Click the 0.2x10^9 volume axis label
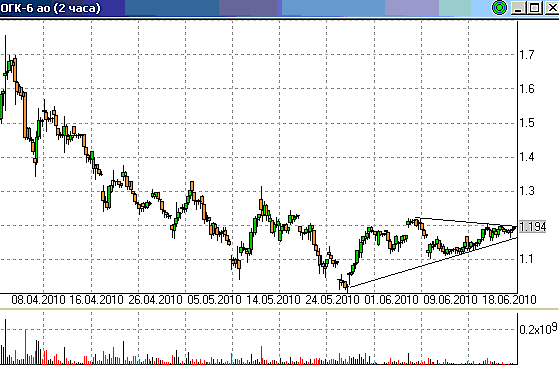This screenshot has width=560, height=366. (538, 329)
